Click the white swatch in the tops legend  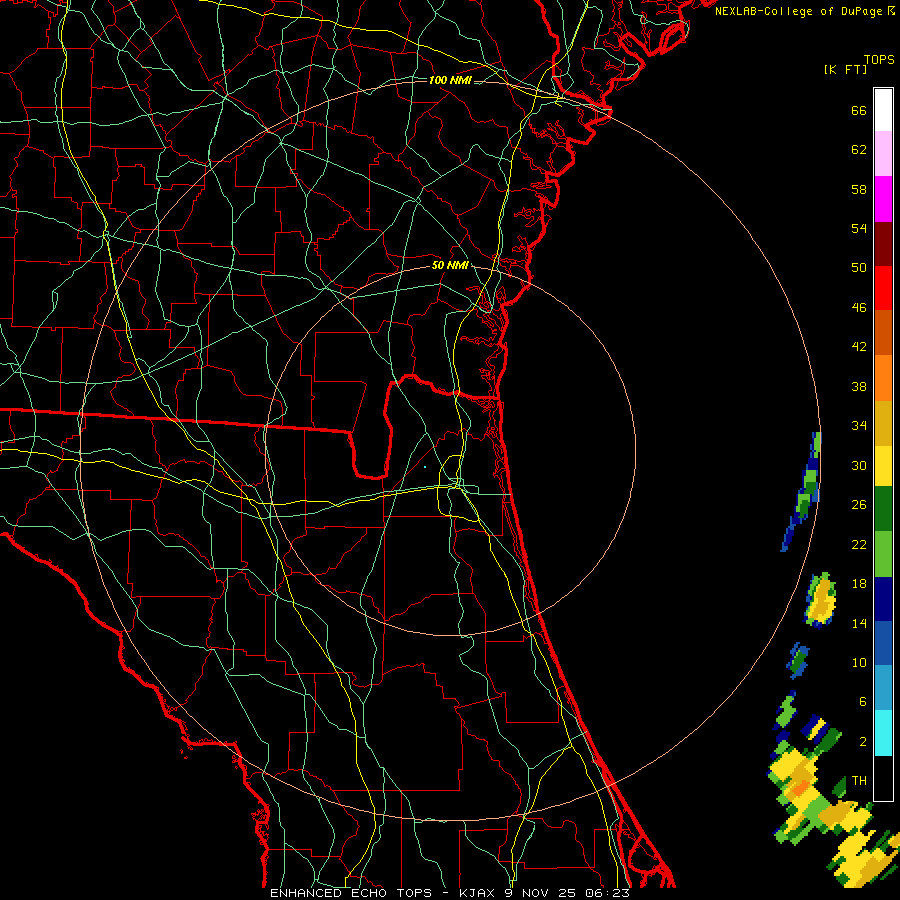pos(883,110)
